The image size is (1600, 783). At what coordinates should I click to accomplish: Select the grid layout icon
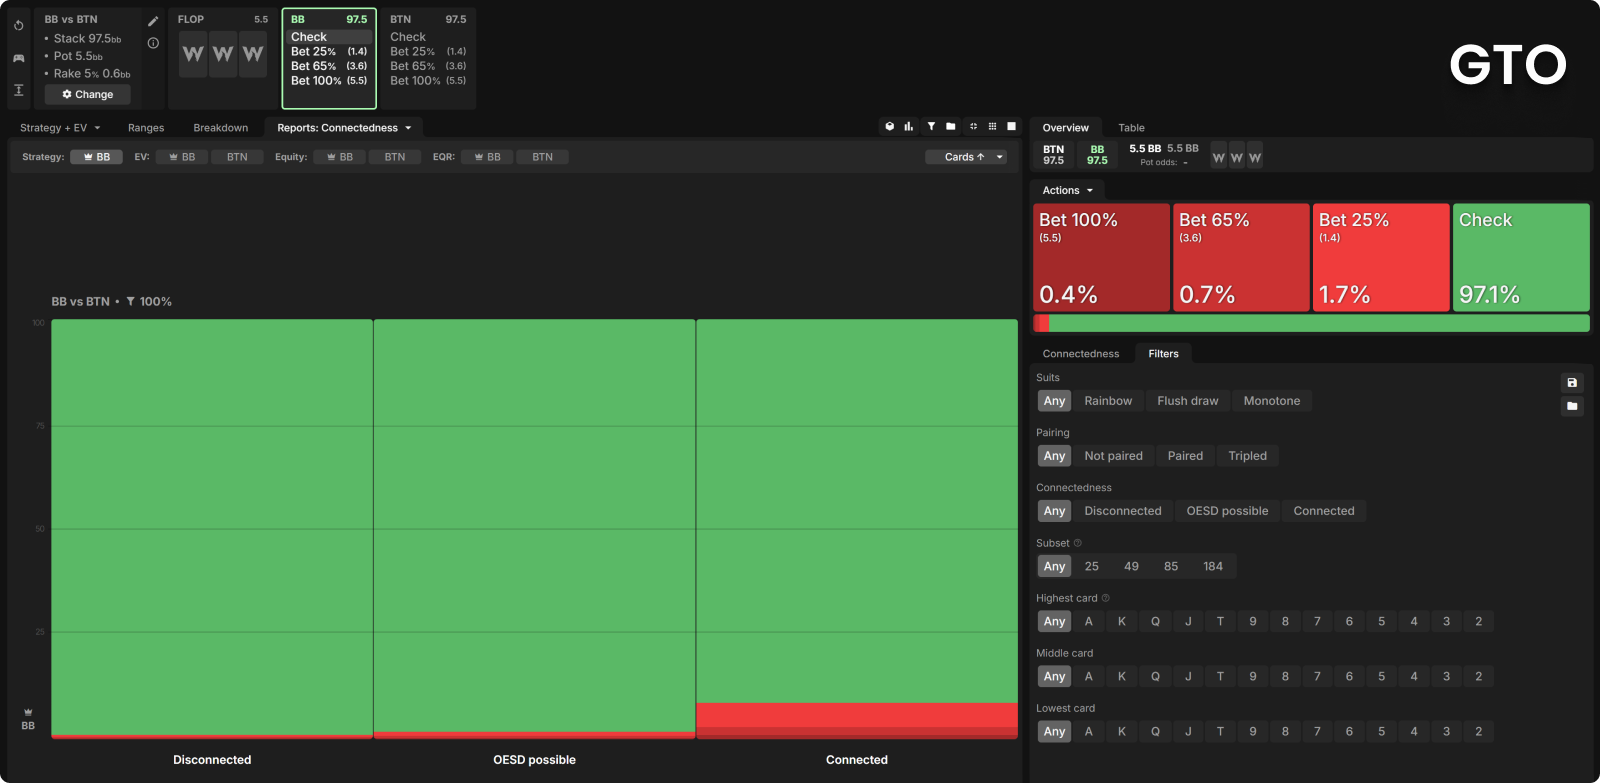(x=992, y=127)
